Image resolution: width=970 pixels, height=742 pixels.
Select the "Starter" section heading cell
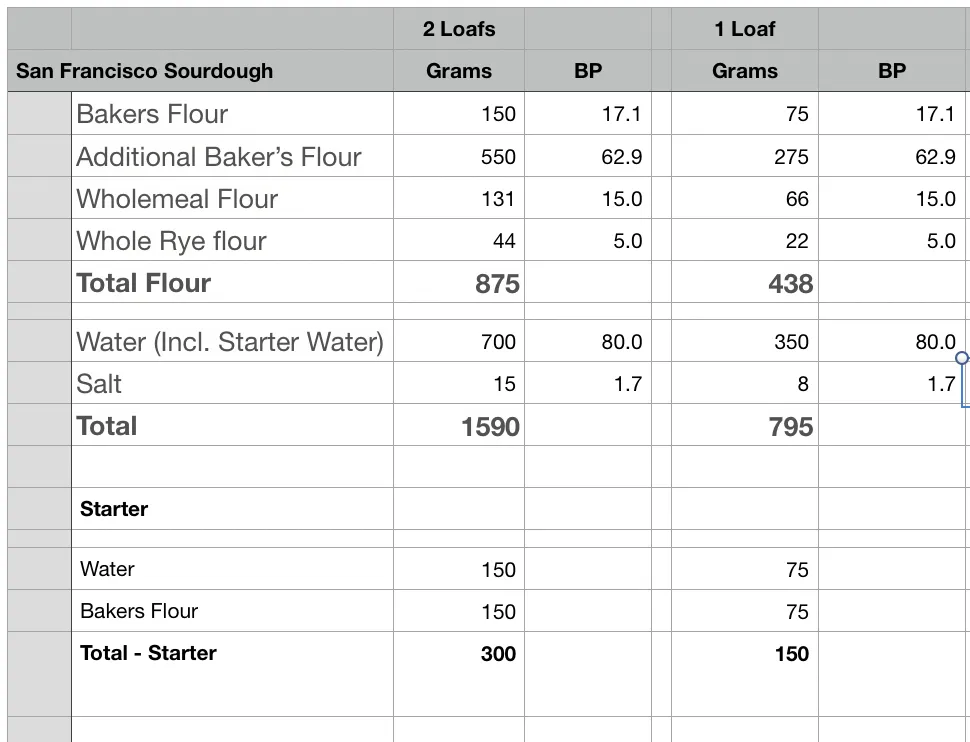(x=114, y=509)
